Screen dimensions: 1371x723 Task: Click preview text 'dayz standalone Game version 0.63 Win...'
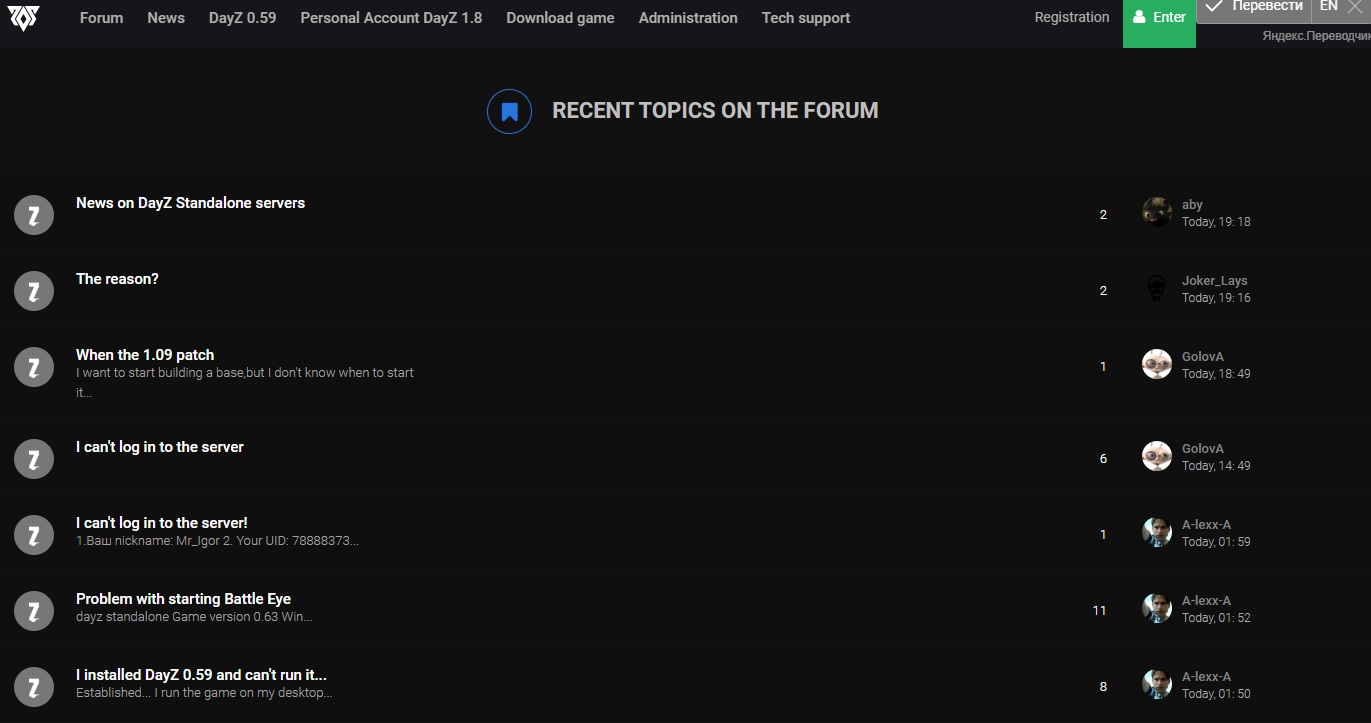point(194,617)
